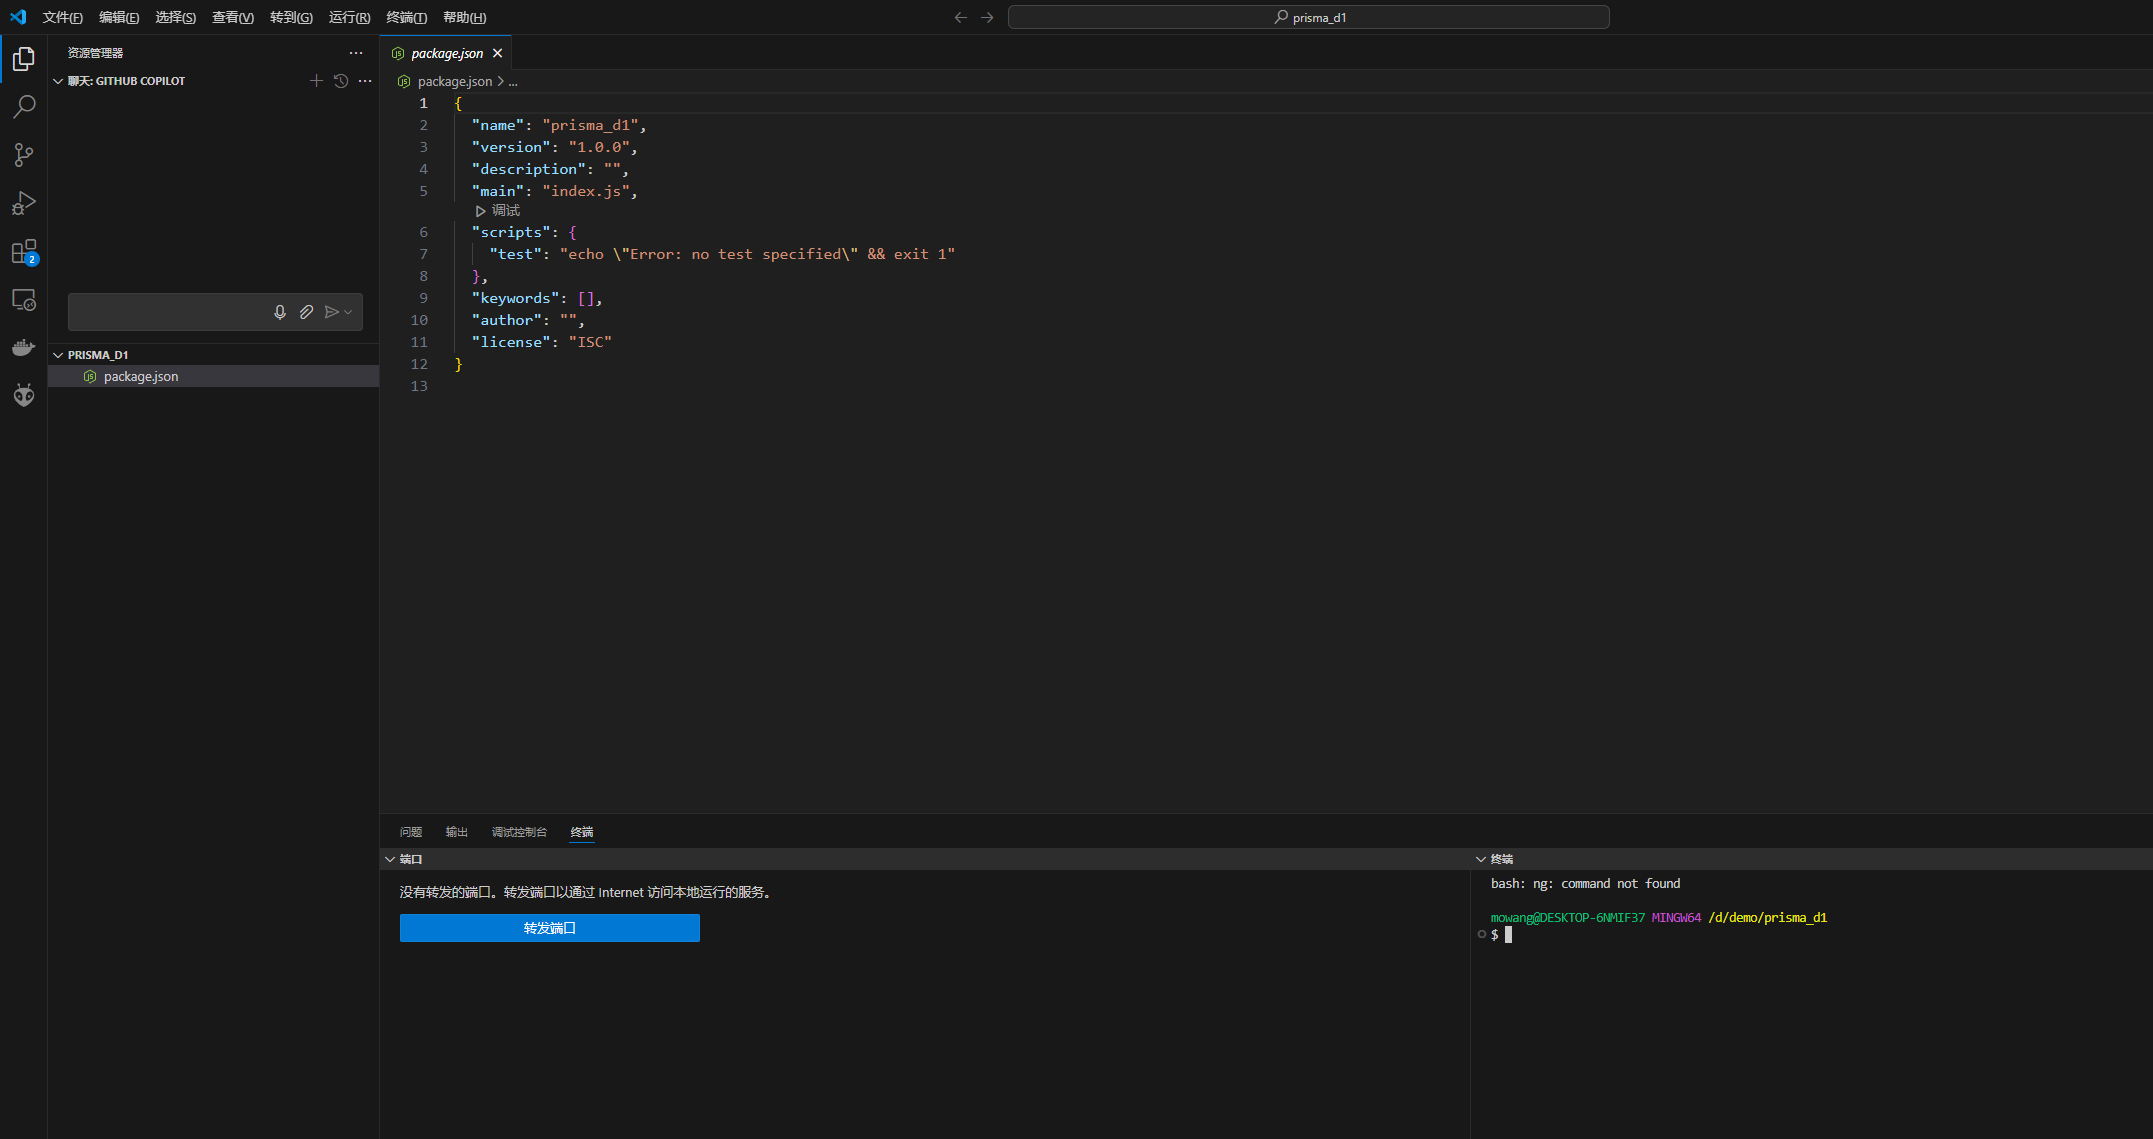Click the "prisma_d1" name value in editor

point(591,125)
